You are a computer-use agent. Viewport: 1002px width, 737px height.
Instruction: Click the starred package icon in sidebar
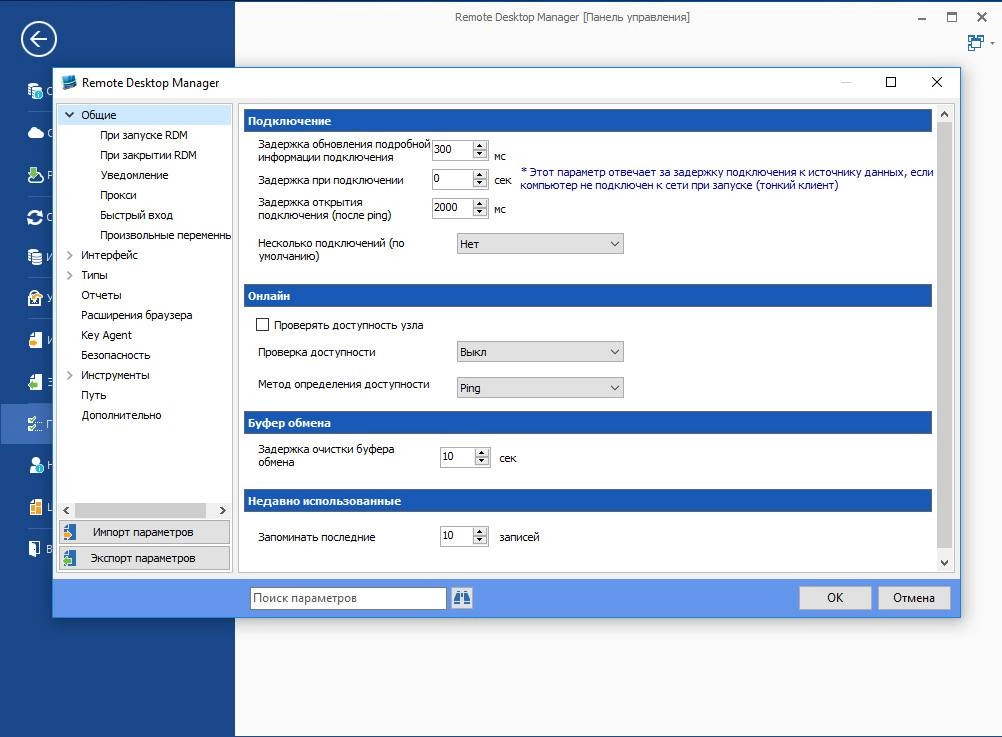tap(35, 298)
